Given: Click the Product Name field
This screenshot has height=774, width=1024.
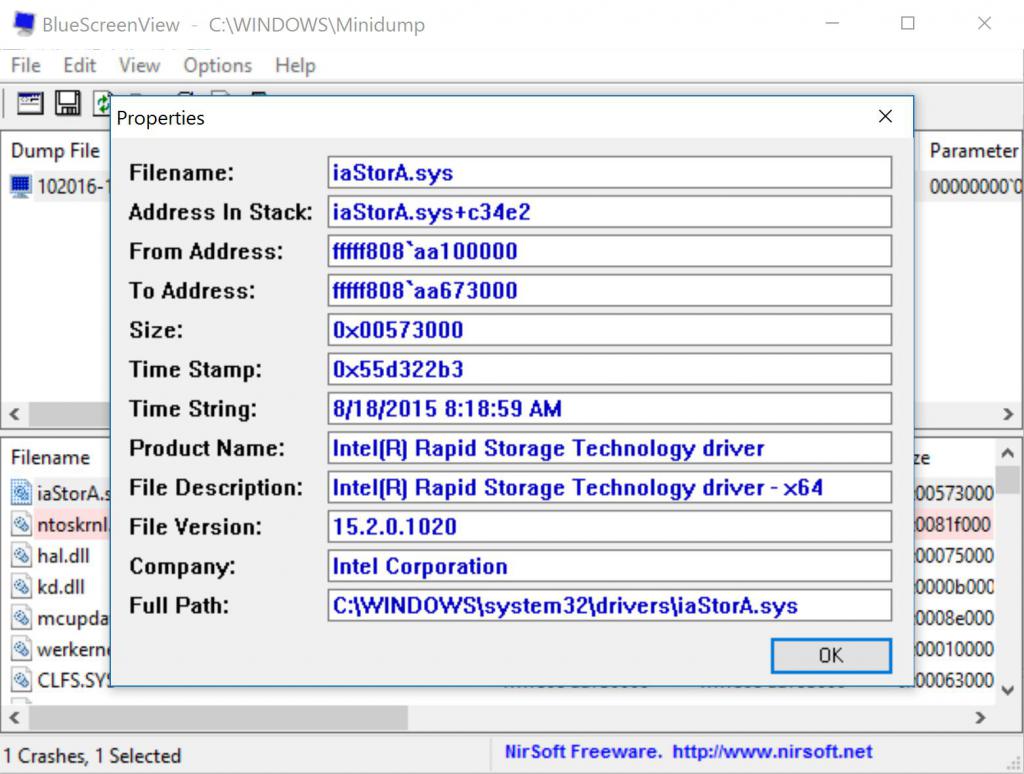Looking at the screenshot, I should coord(609,448).
